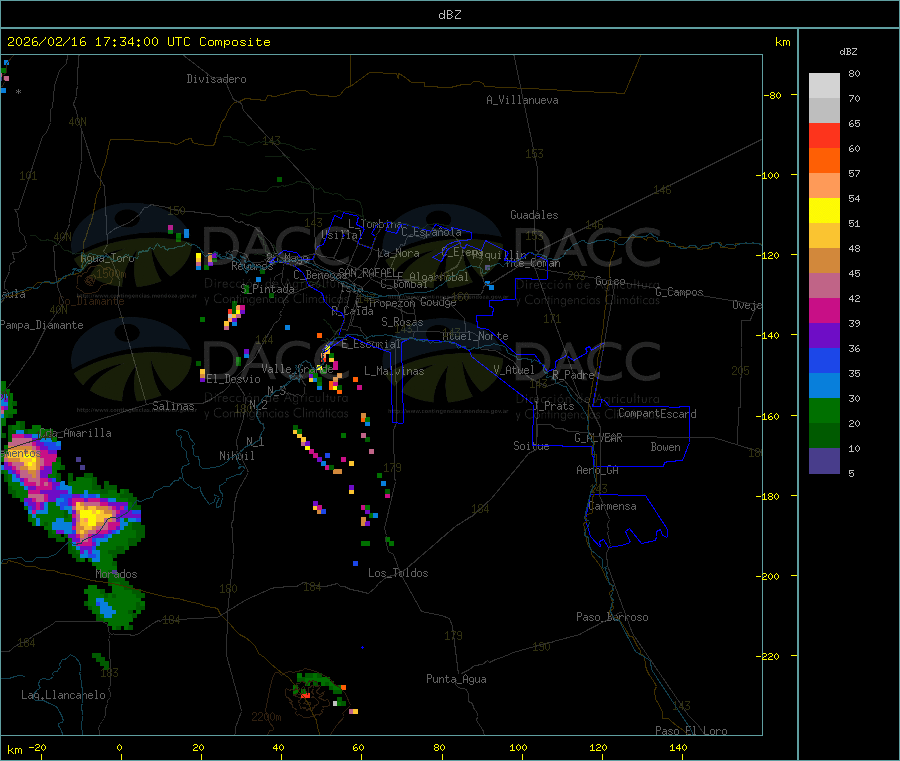
Task: Click the 0 km horizontal axis tick
Action: [119, 747]
